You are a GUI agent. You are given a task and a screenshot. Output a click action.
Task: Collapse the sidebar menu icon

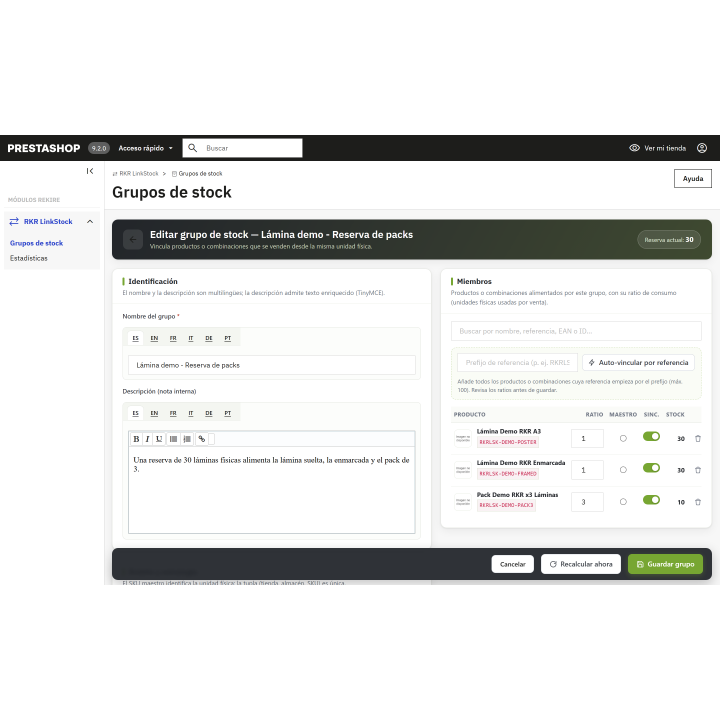click(90, 171)
